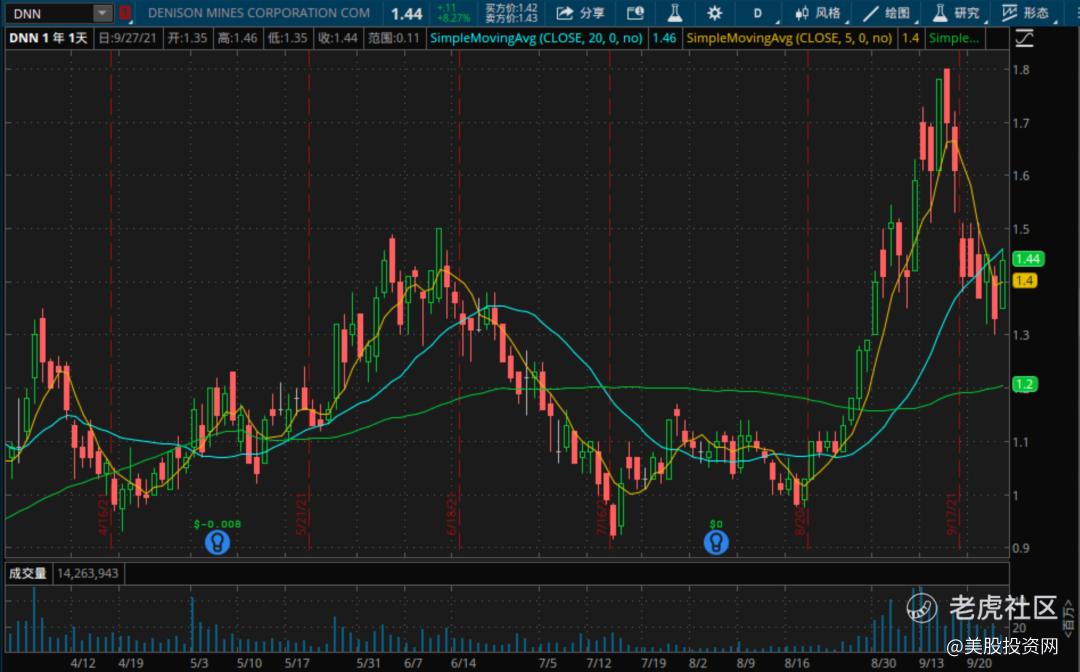Click the +8.27% change value

point(454,18)
